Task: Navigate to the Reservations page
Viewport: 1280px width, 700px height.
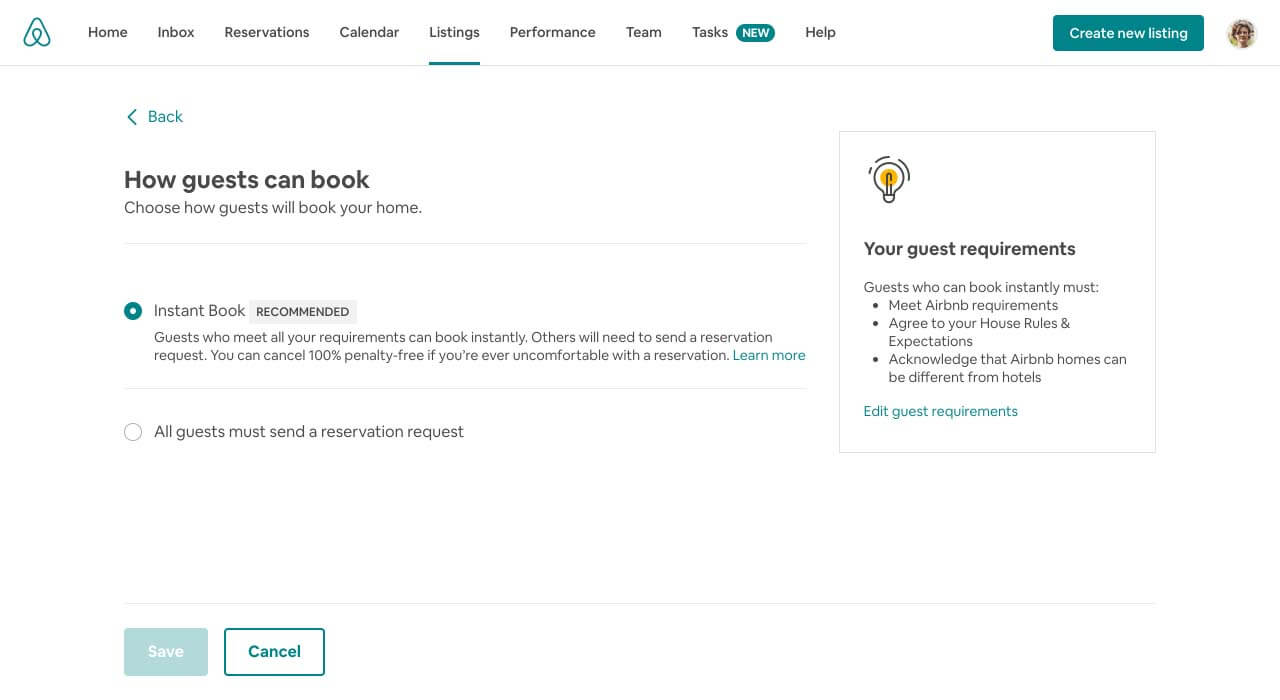Action: tap(266, 32)
